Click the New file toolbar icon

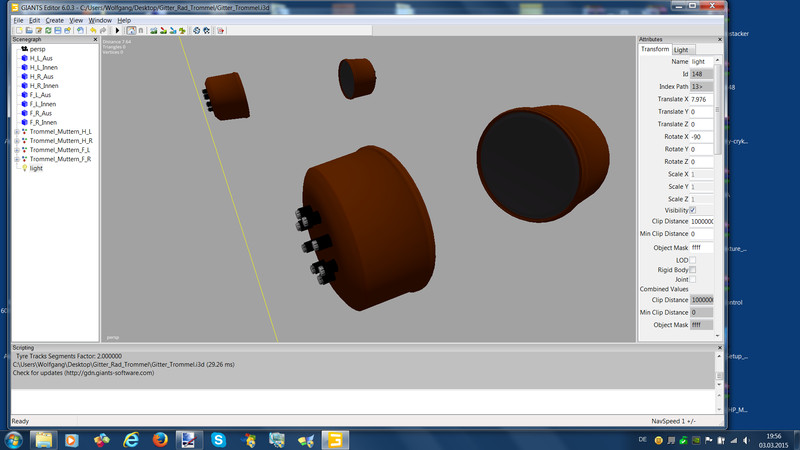pos(18,30)
